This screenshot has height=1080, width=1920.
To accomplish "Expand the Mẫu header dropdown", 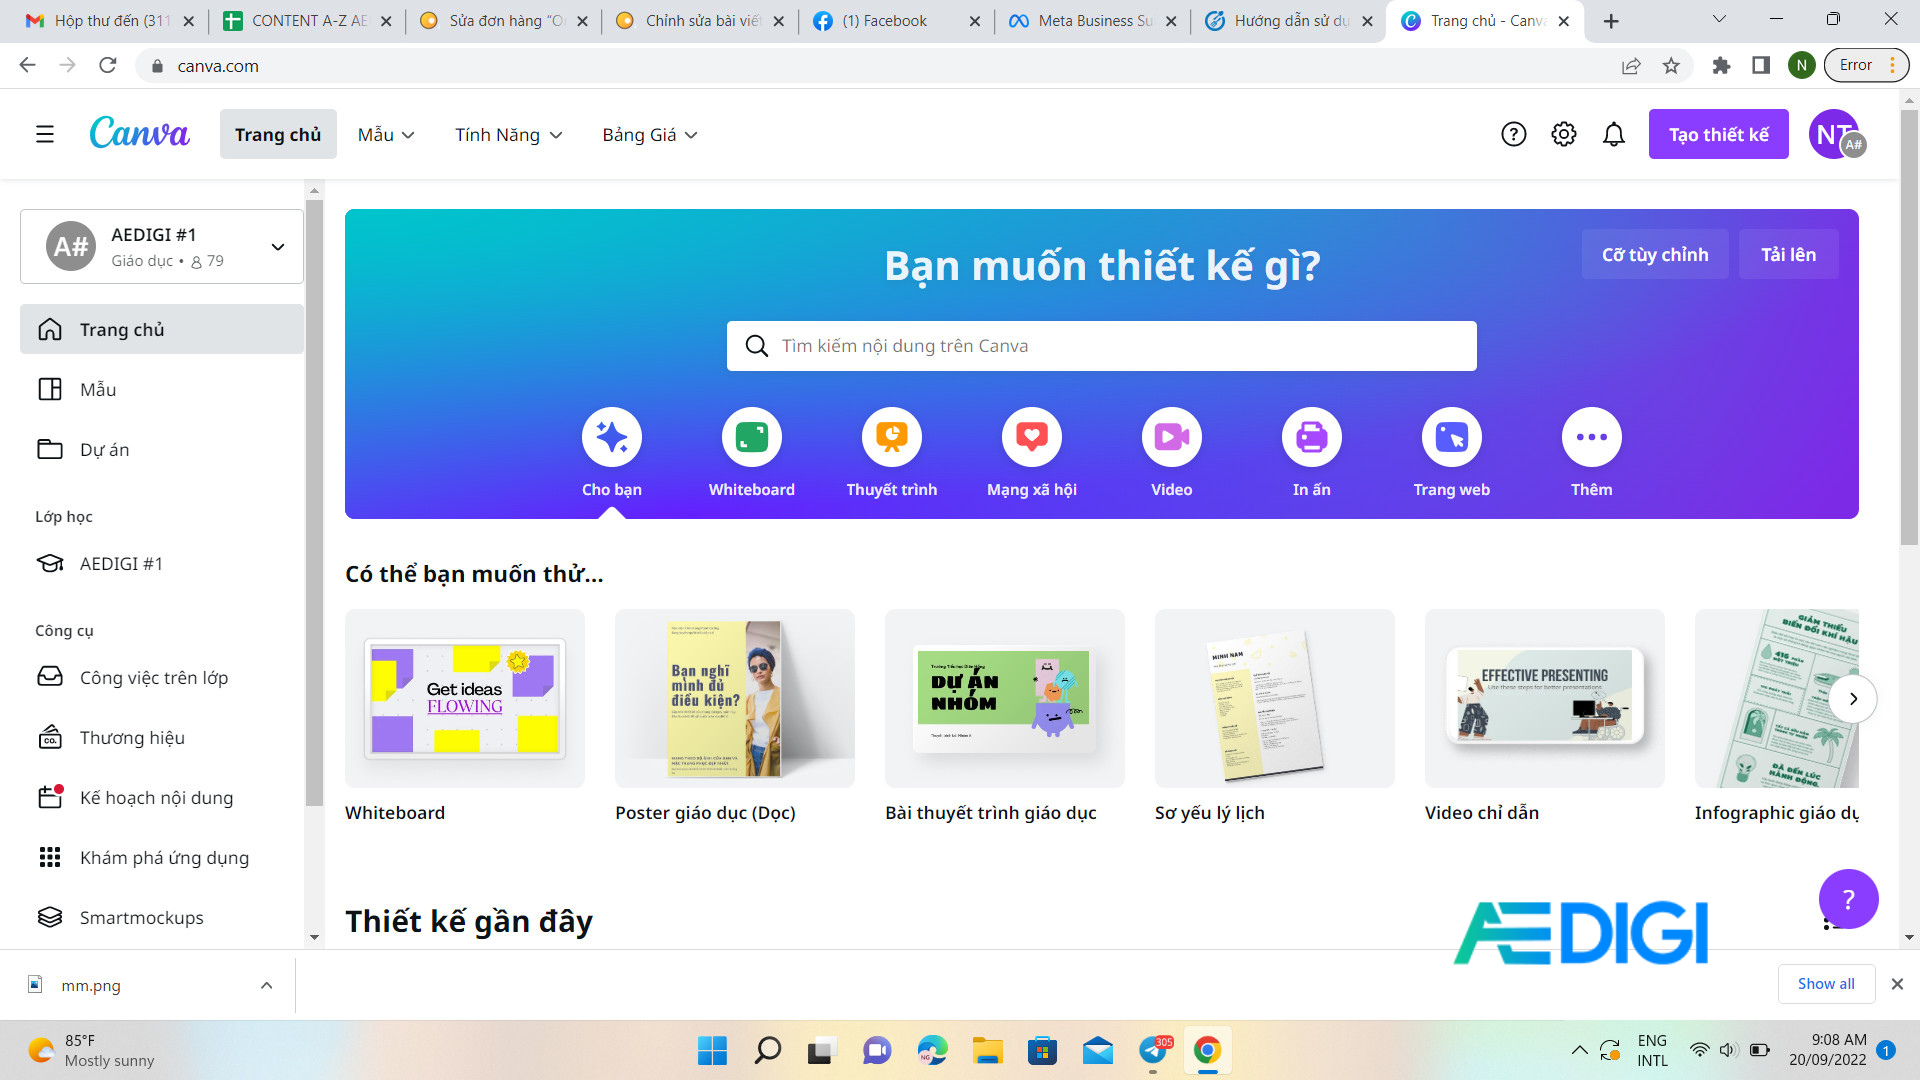I will tap(386, 135).
